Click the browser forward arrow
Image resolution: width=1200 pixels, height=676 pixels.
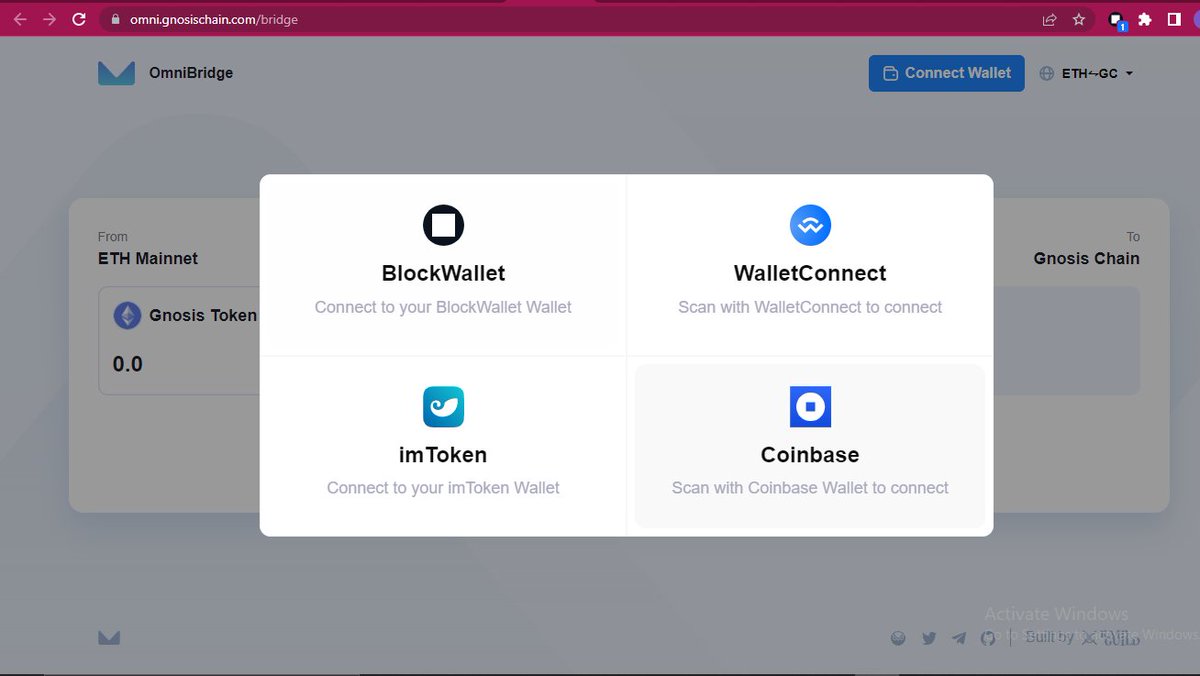point(49,19)
